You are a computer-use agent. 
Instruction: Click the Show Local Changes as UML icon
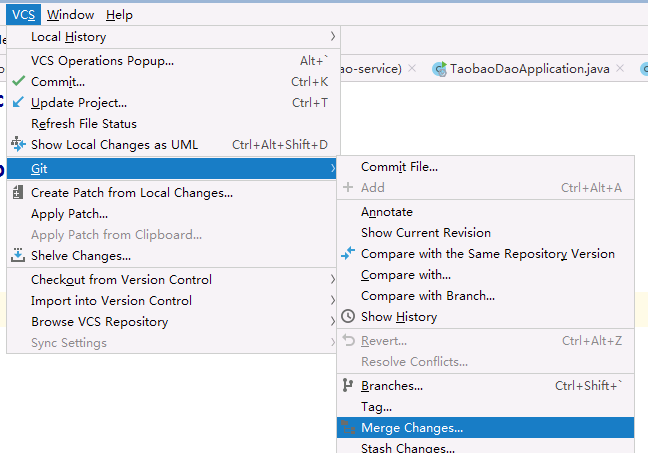pyautogui.click(x=18, y=144)
